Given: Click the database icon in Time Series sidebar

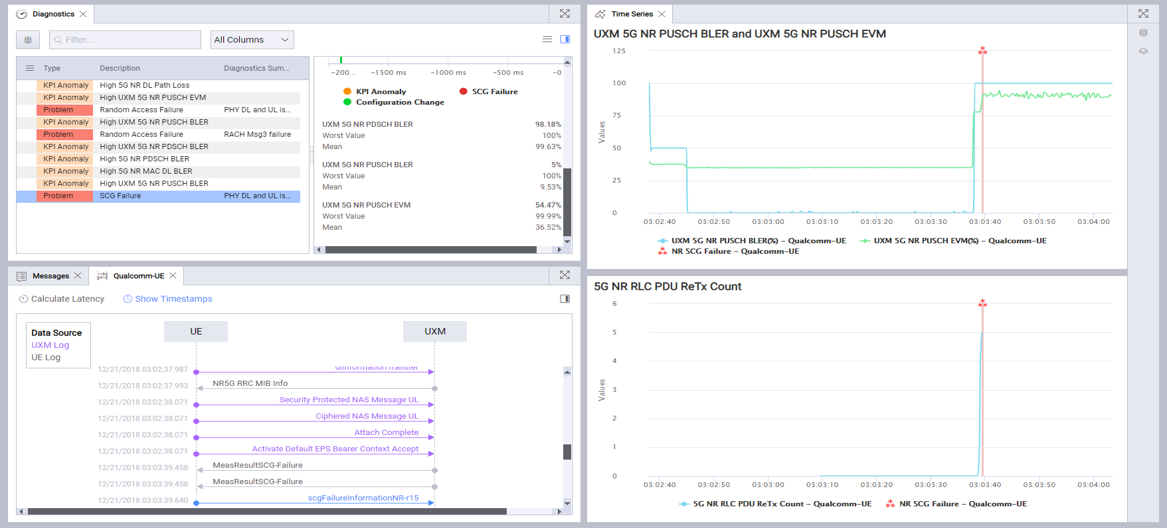Looking at the screenshot, I should [x=1143, y=33].
